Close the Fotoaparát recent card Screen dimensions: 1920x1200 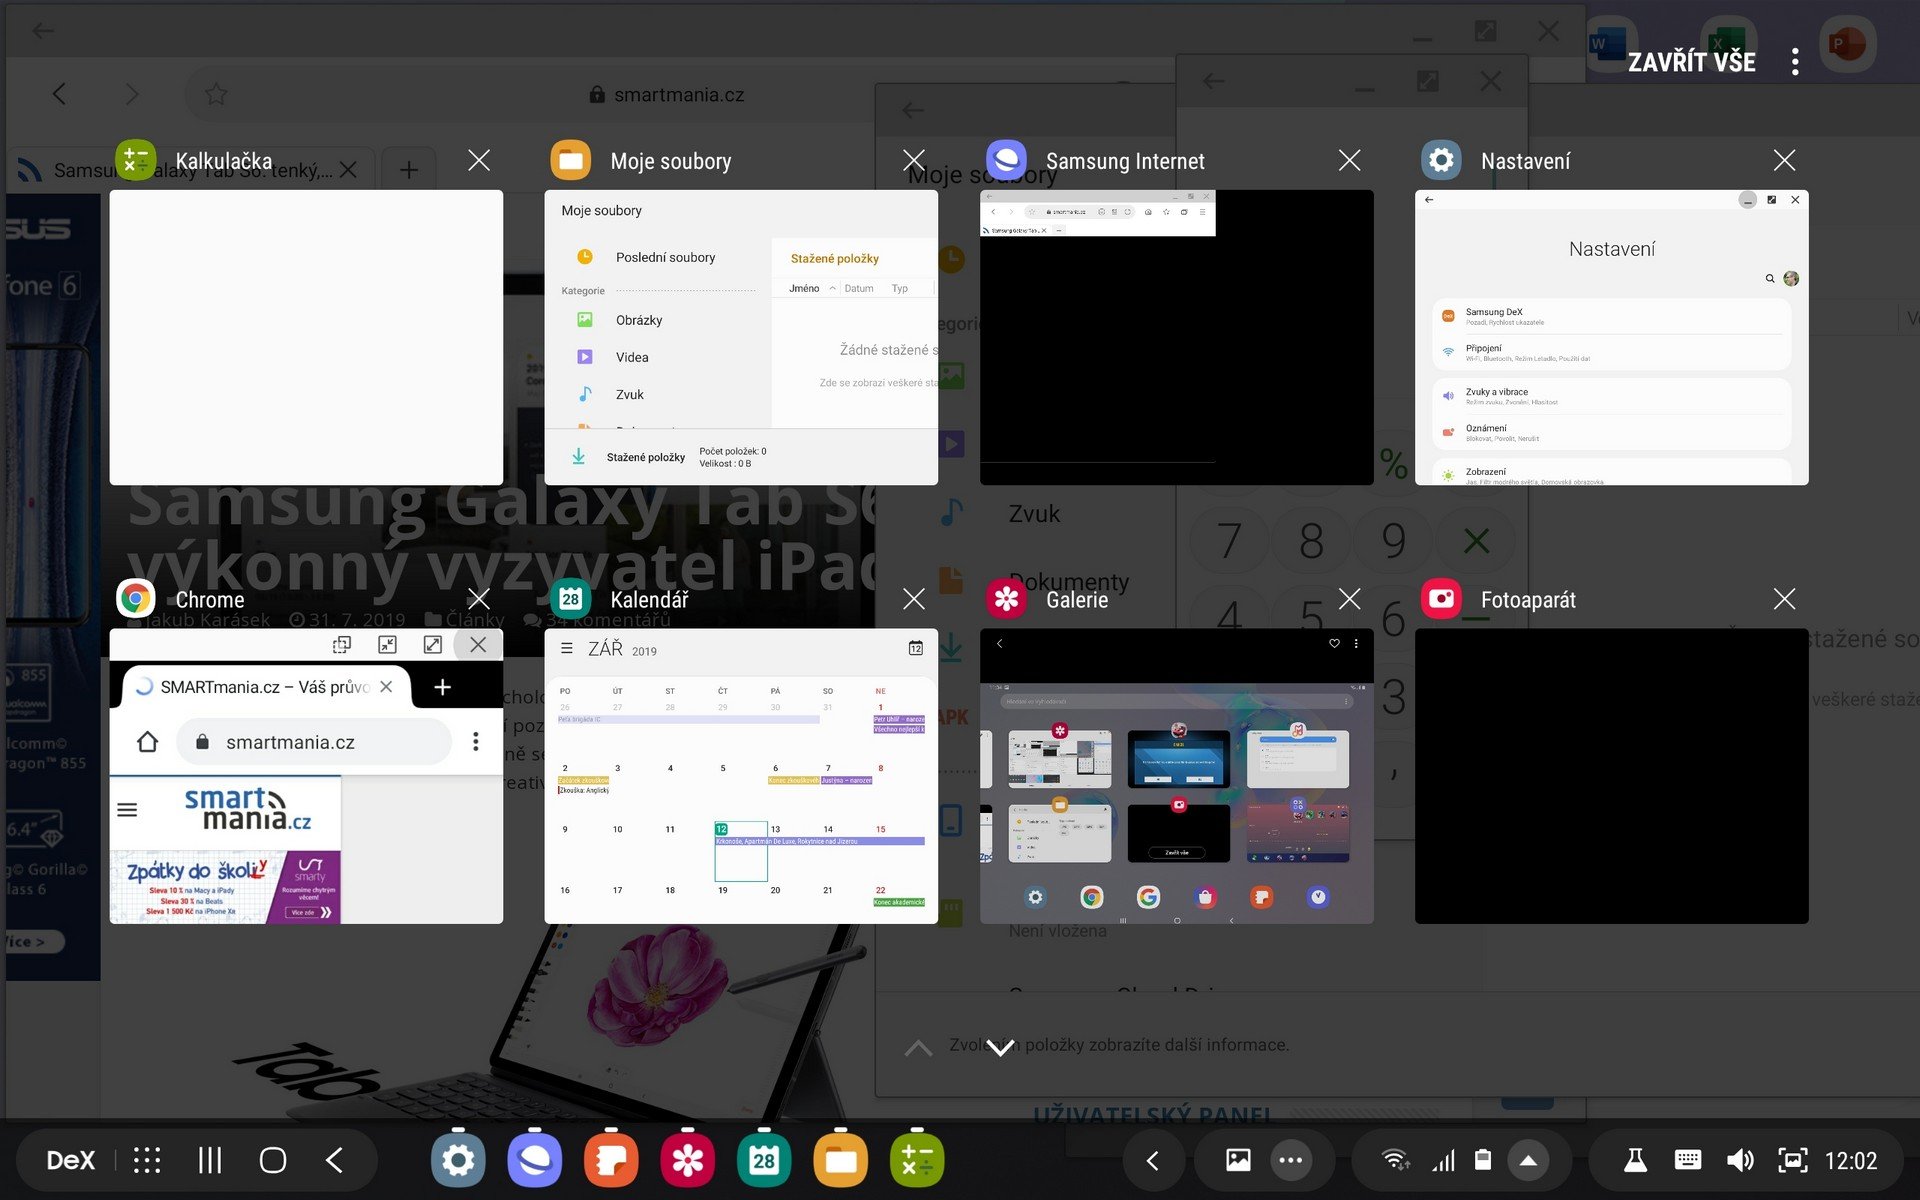1784,599
